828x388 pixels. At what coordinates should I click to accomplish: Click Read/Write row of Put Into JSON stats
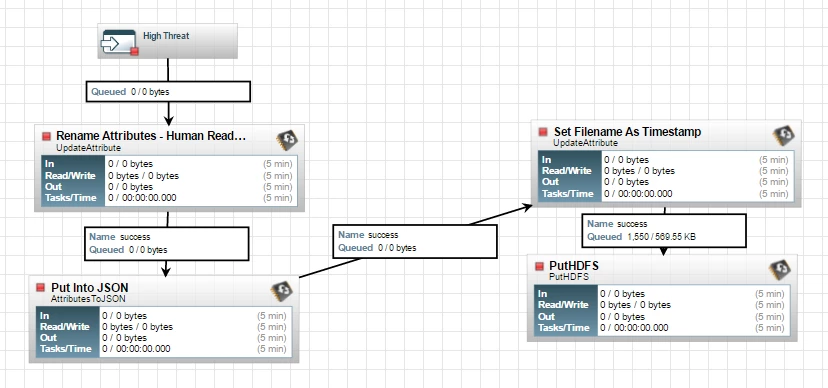point(164,327)
